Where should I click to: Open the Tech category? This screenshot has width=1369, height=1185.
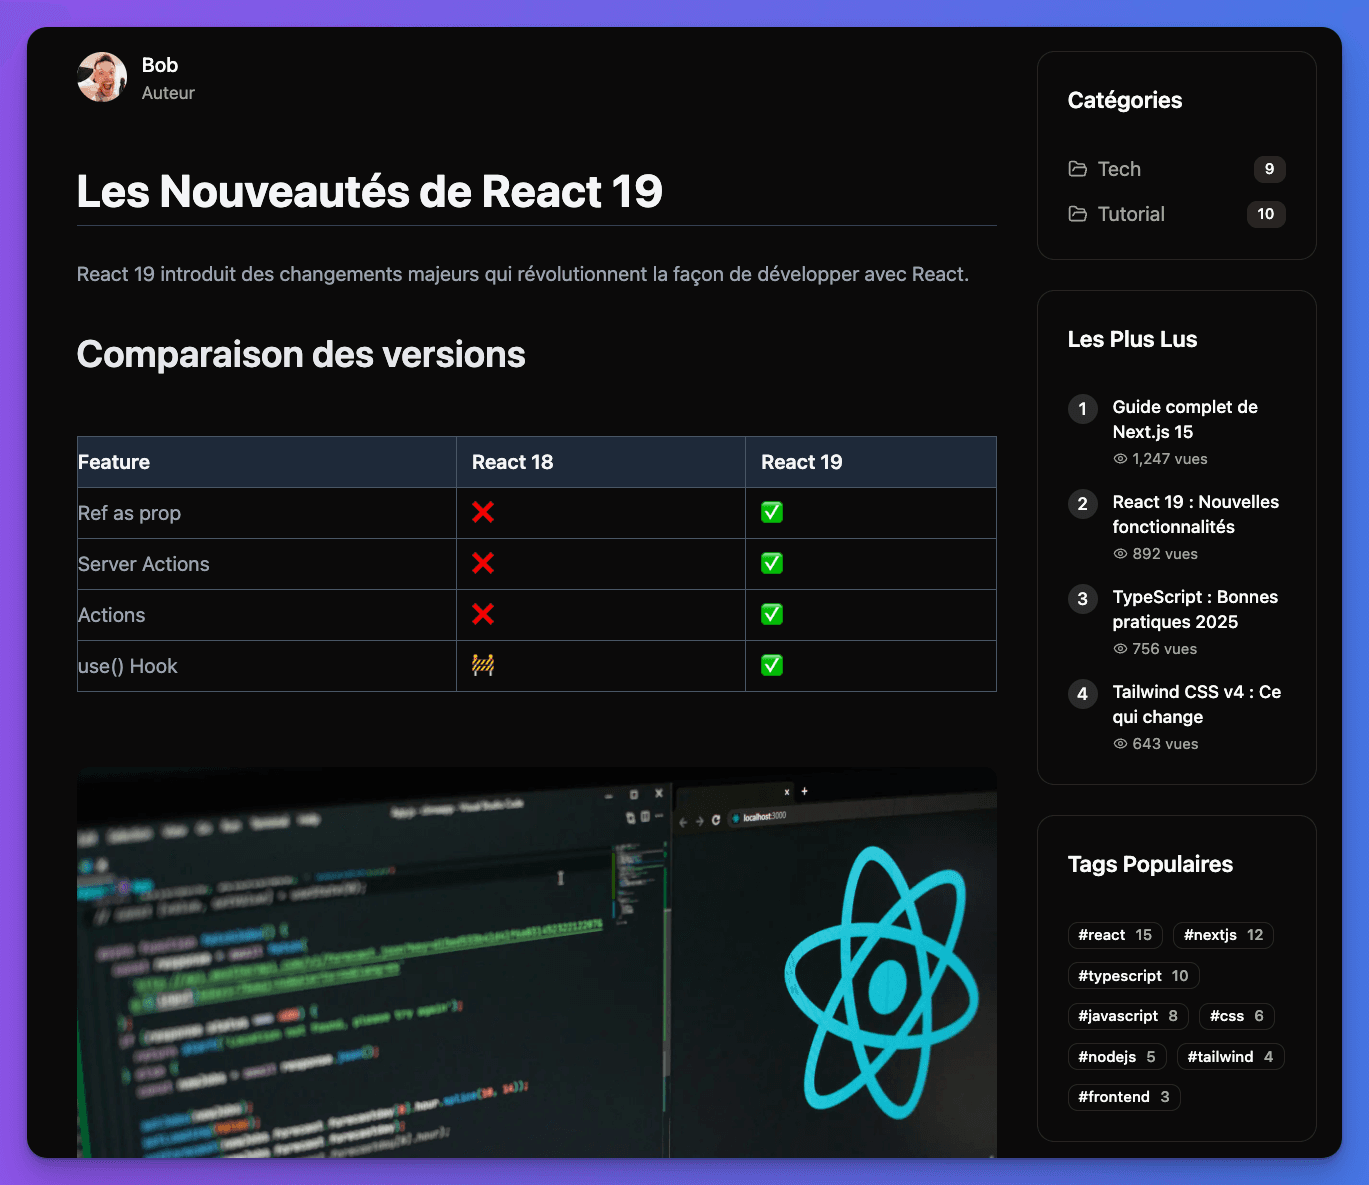1119,169
